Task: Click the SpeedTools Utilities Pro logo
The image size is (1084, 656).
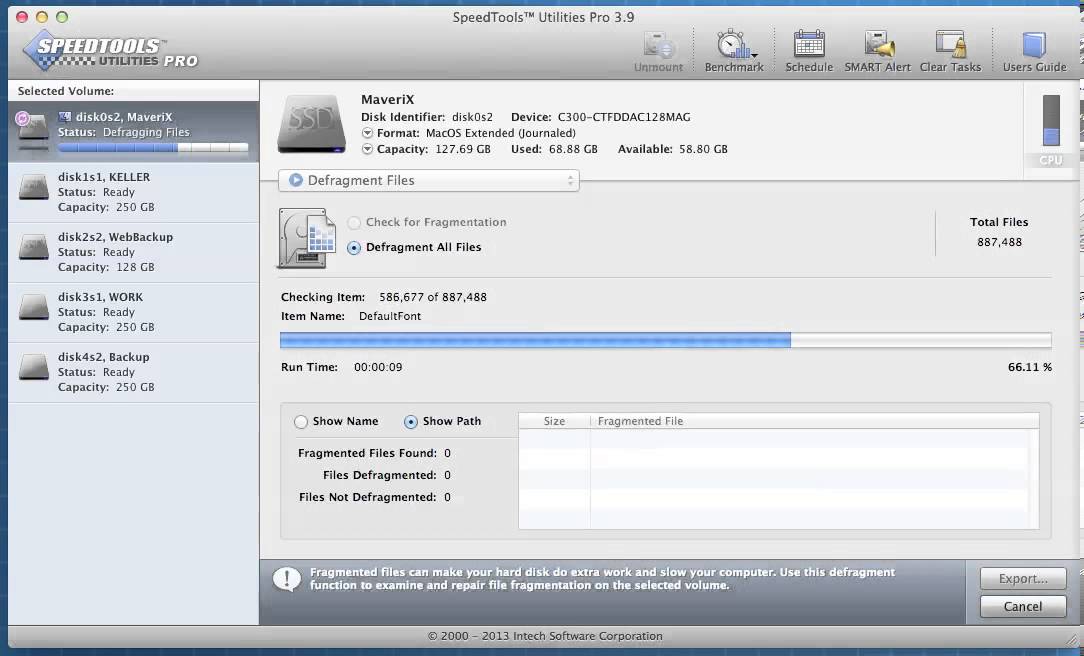Action: click(111, 51)
